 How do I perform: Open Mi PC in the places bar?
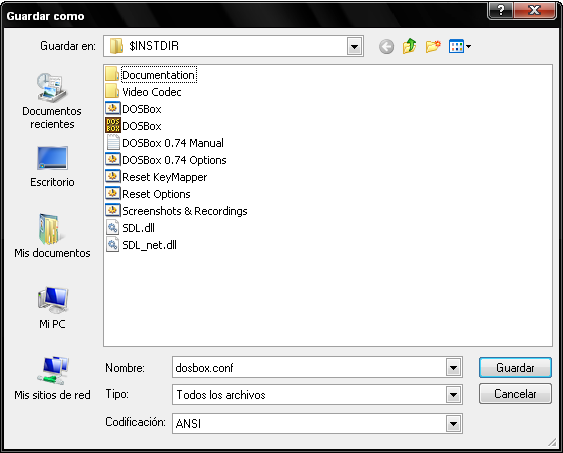[52, 308]
